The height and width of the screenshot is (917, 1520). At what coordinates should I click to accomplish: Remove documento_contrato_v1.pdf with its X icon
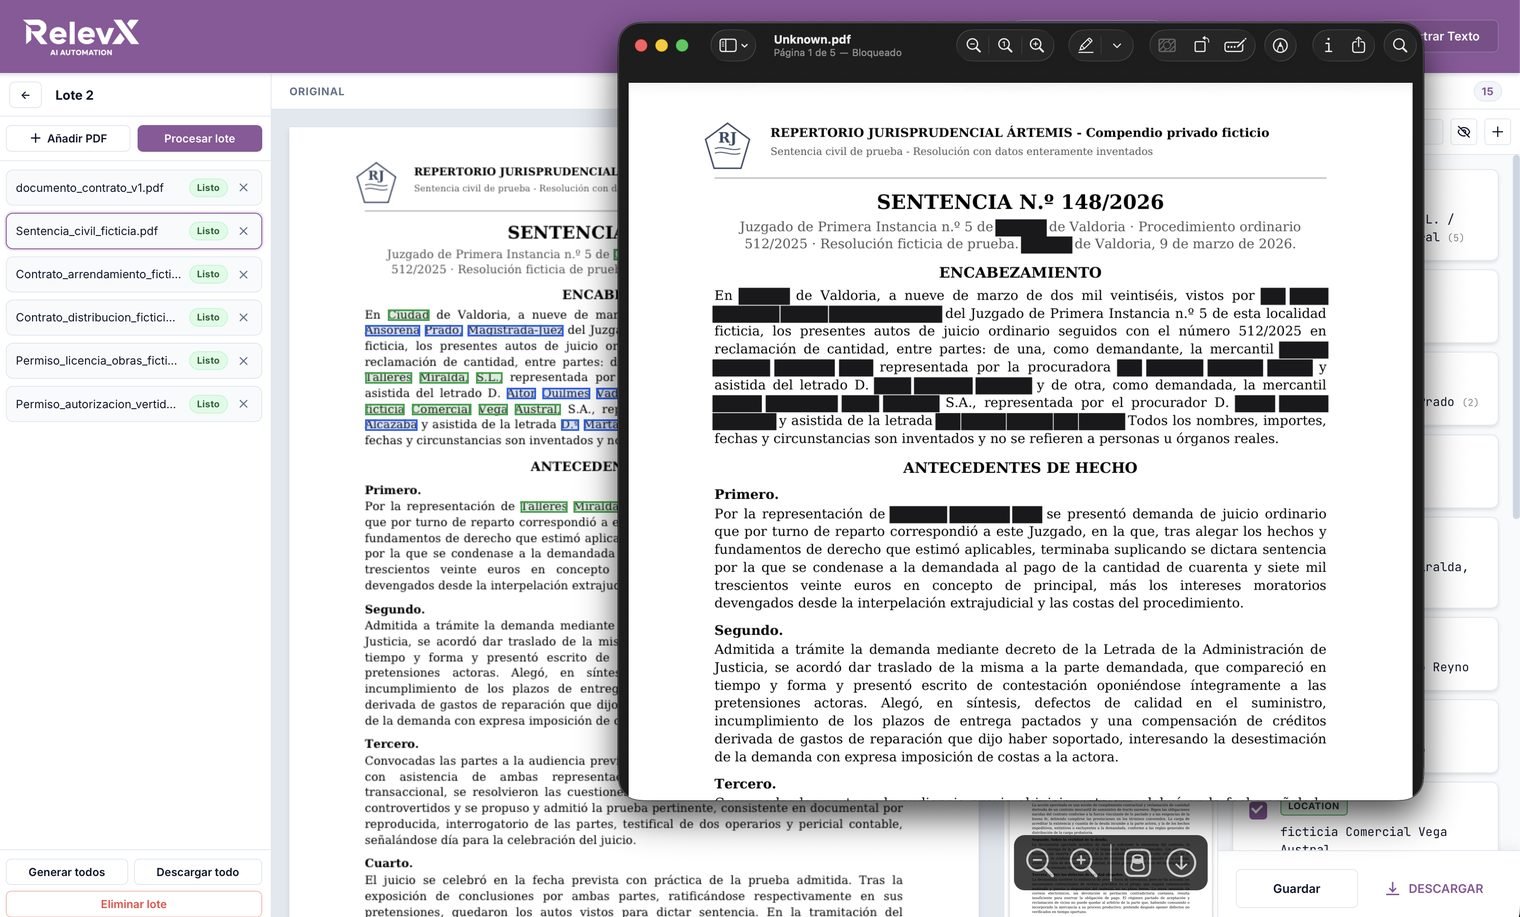click(x=243, y=188)
